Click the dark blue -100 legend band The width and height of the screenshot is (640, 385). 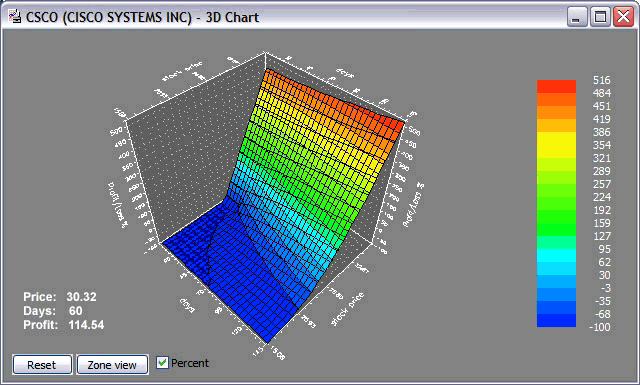pyautogui.click(x=556, y=320)
